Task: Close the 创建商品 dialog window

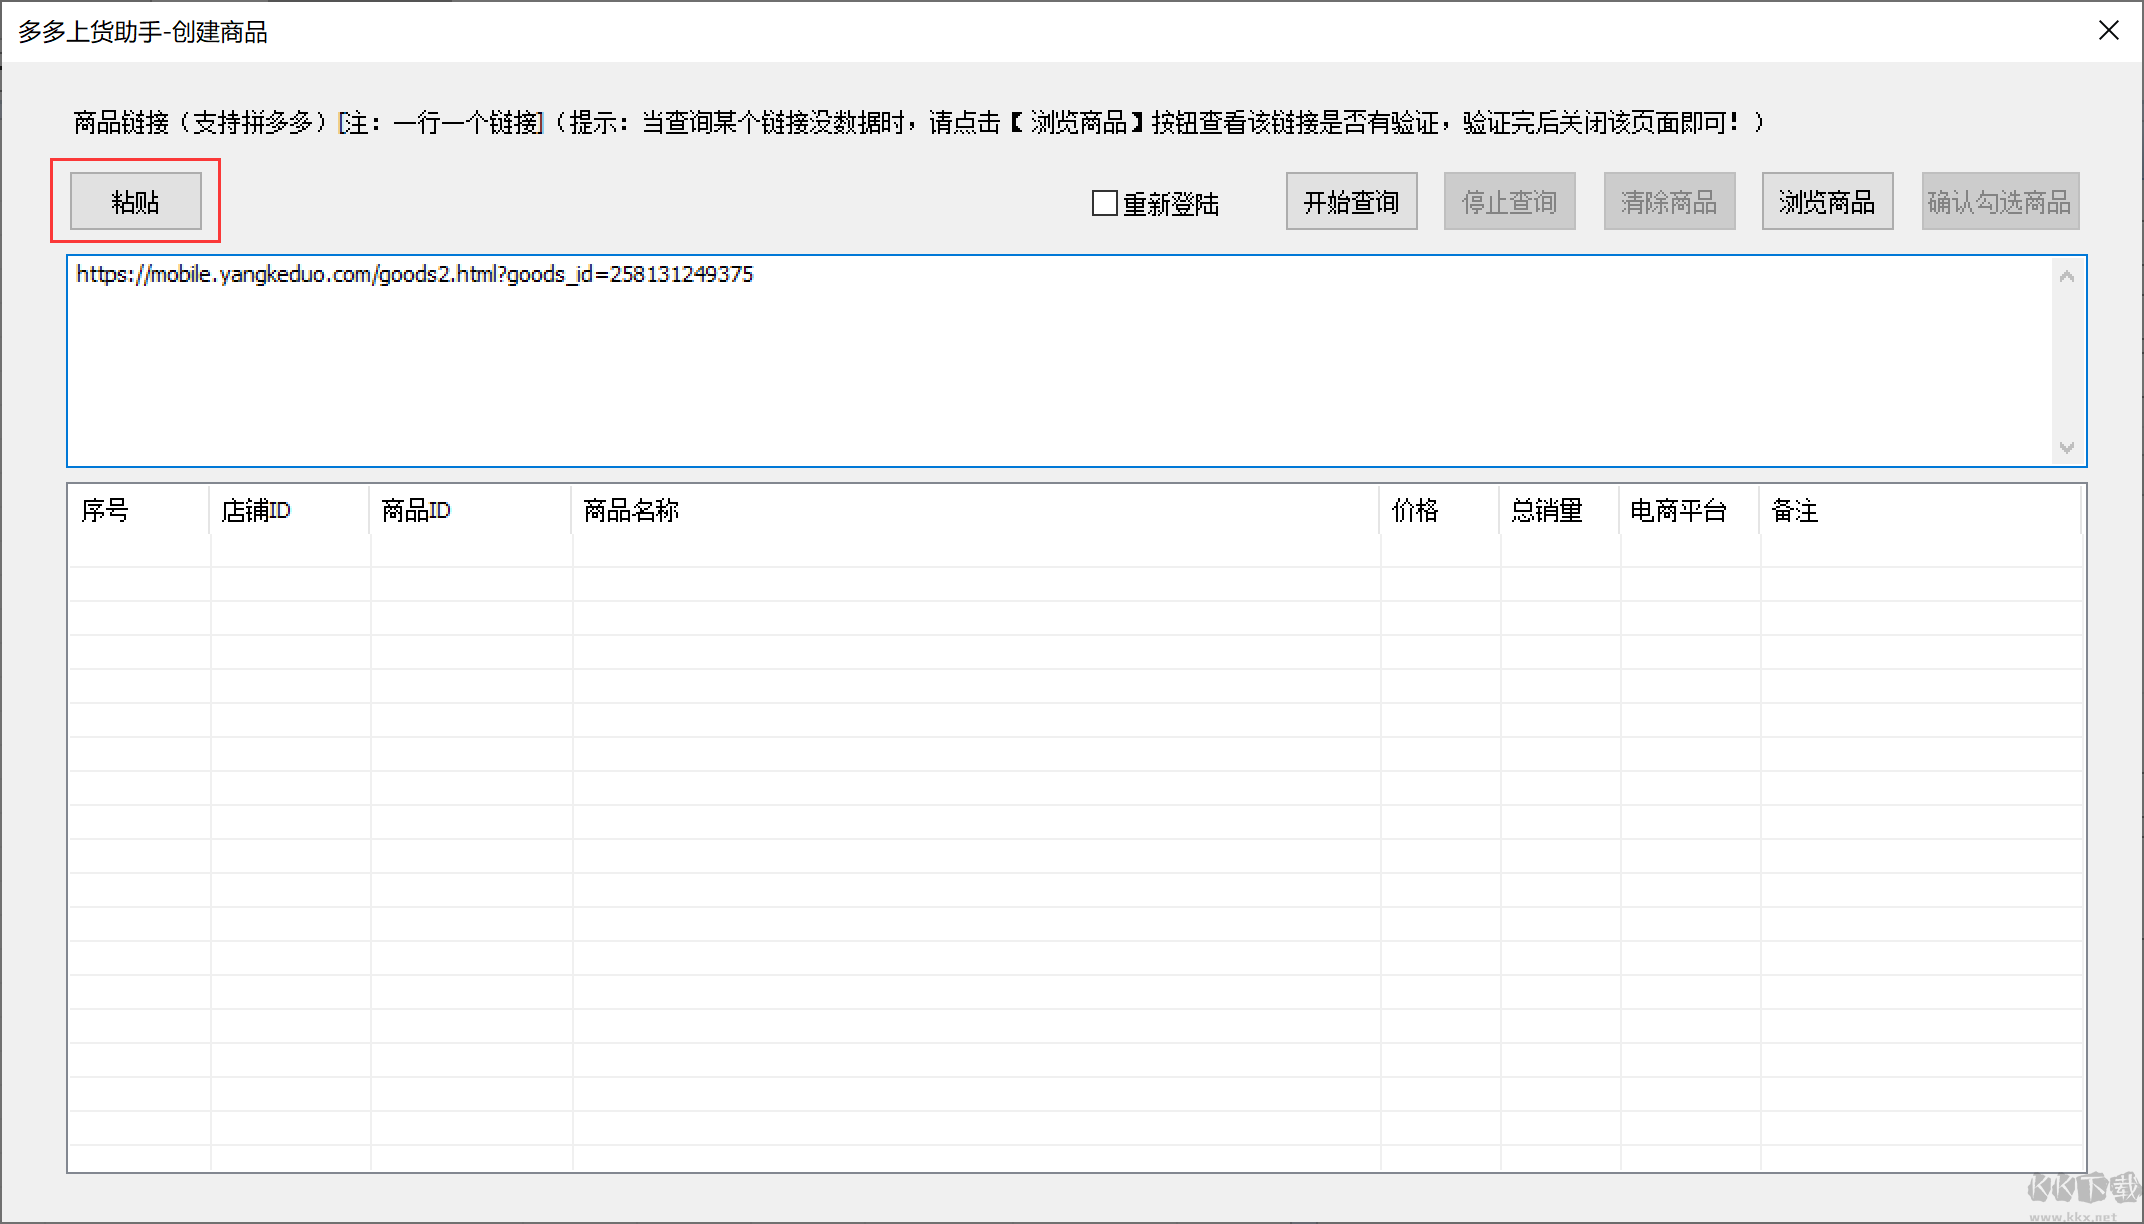Action: coord(2108,31)
